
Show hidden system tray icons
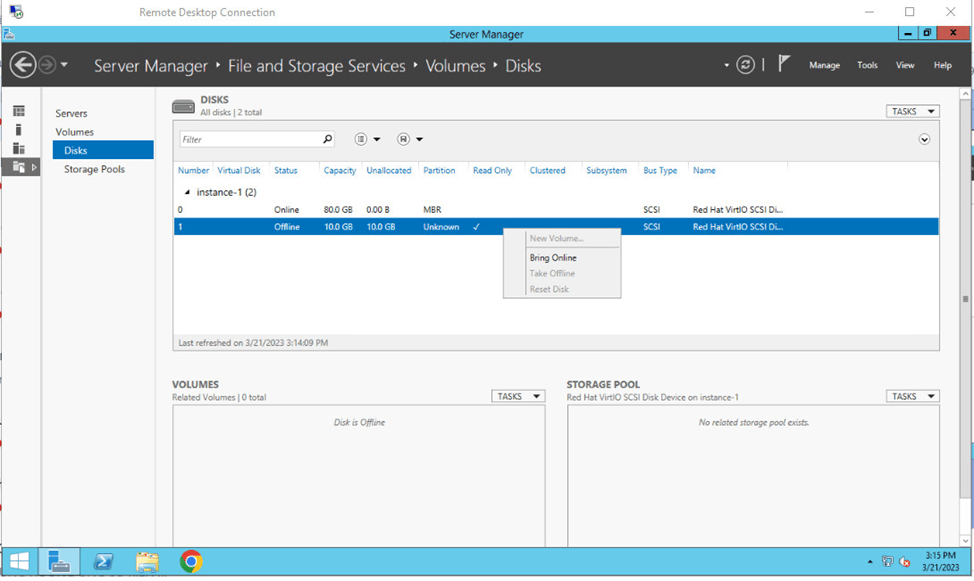coord(870,562)
